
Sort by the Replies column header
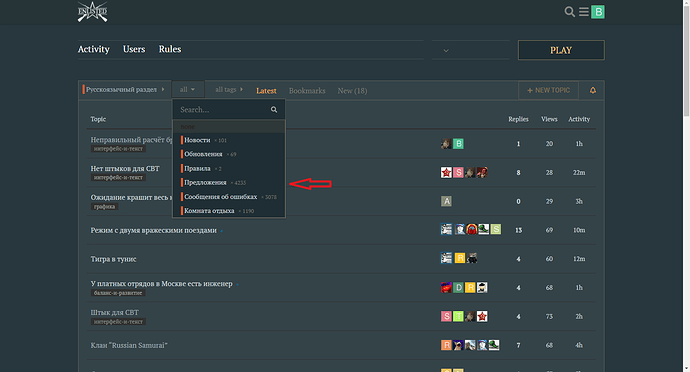[518, 119]
